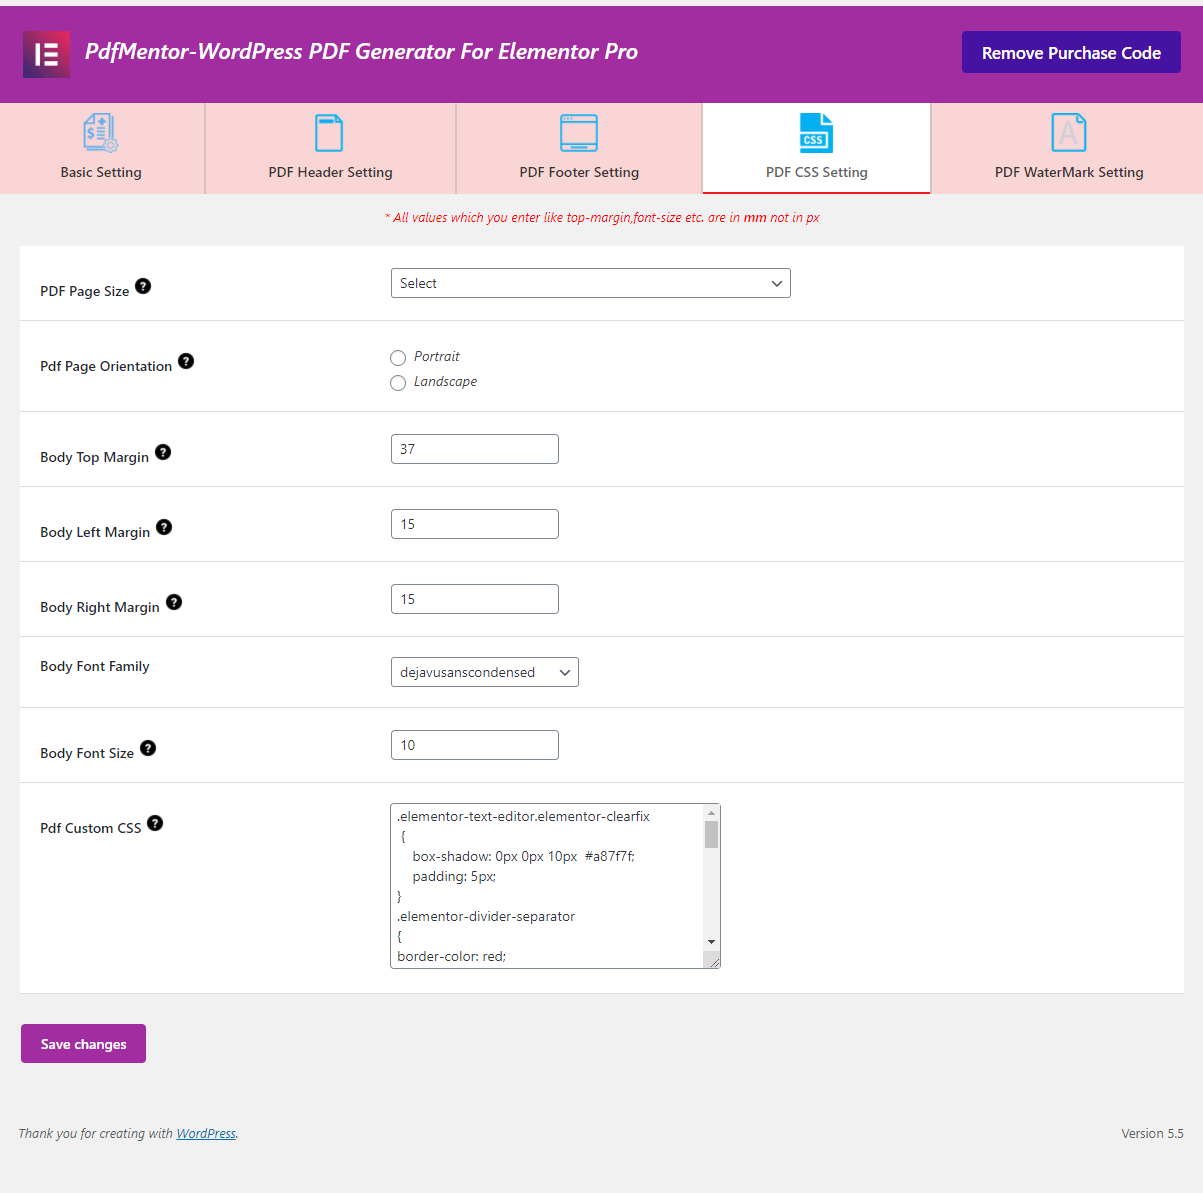The width and height of the screenshot is (1203, 1193).
Task: Select the Landscape orientation option
Action: (x=398, y=383)
